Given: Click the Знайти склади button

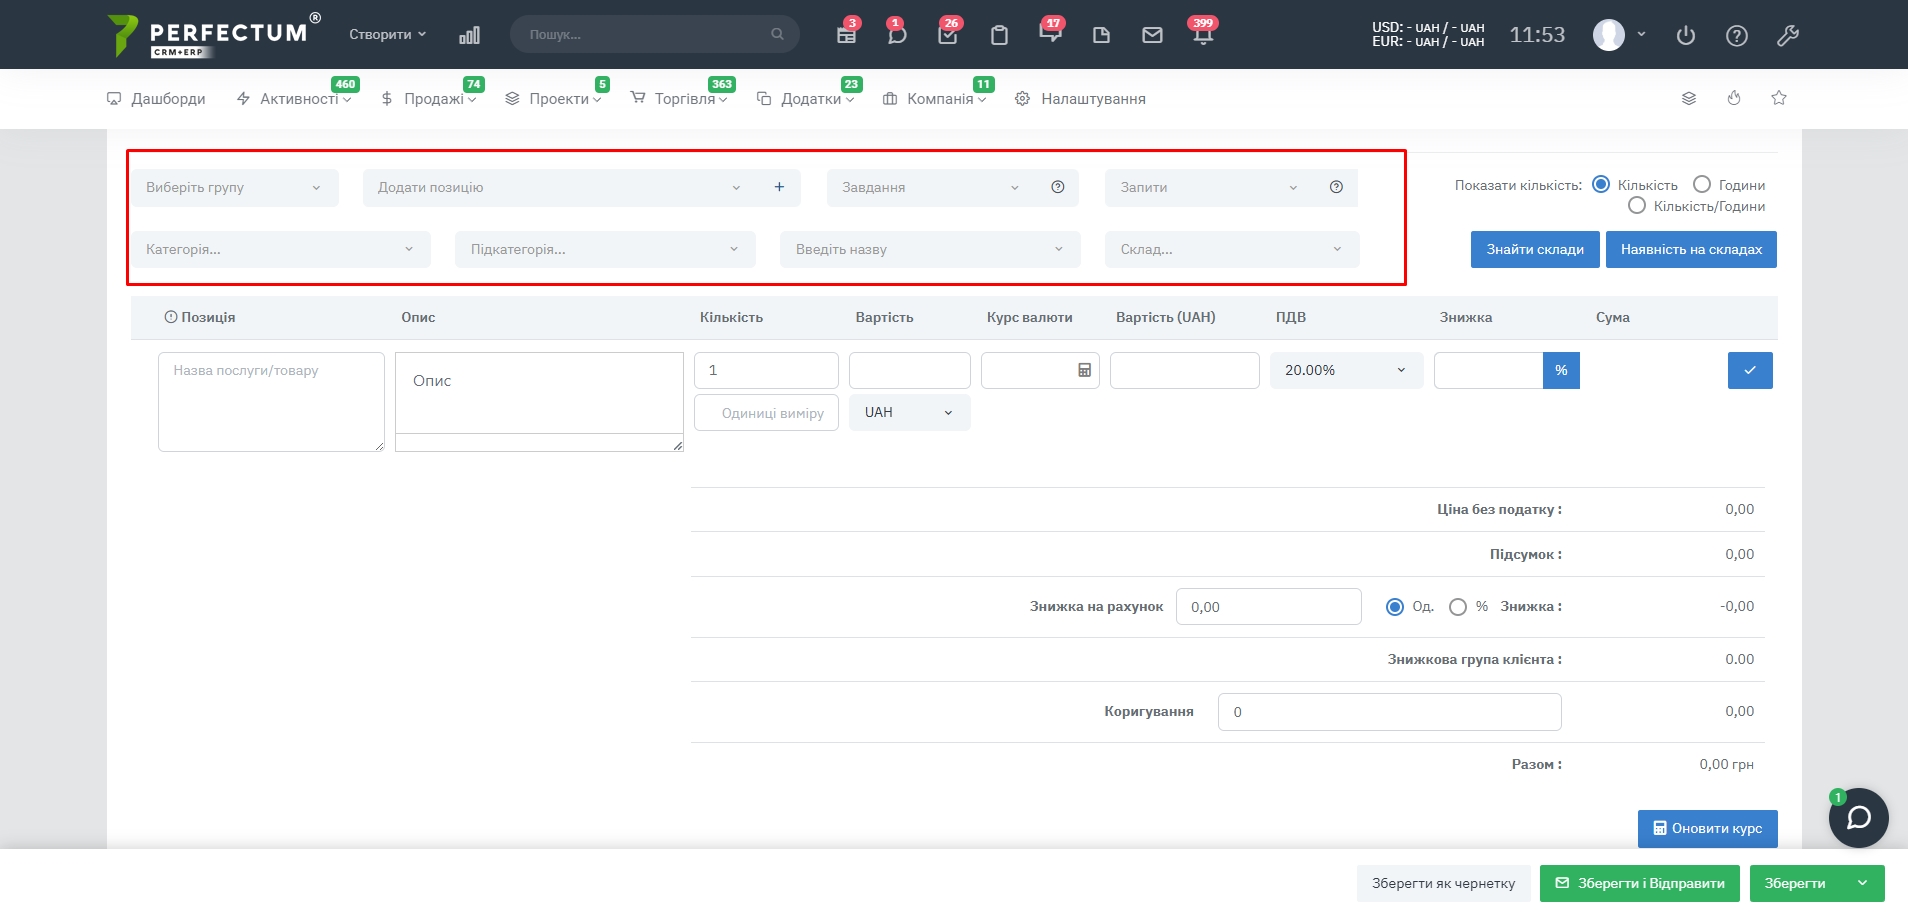Looking at the screenshot, I should tap(1534, 249).
